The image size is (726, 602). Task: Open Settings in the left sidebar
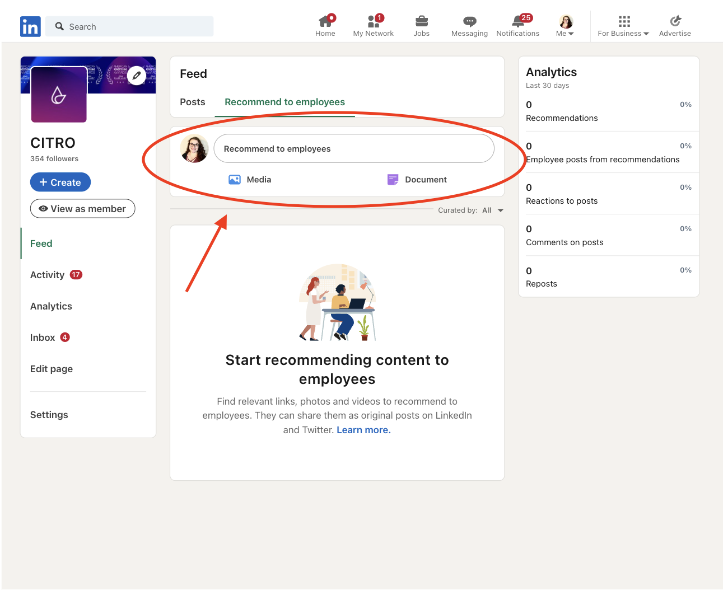pos(49,415)
